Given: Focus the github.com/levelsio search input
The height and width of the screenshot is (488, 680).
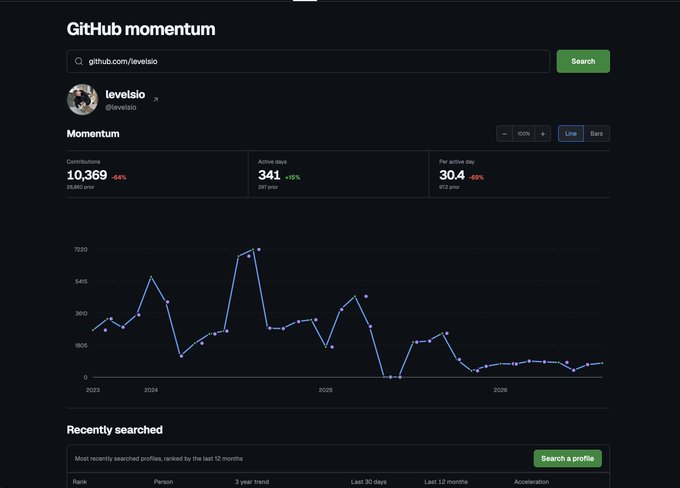Looking at the screenshot, I should pos(308,61).
